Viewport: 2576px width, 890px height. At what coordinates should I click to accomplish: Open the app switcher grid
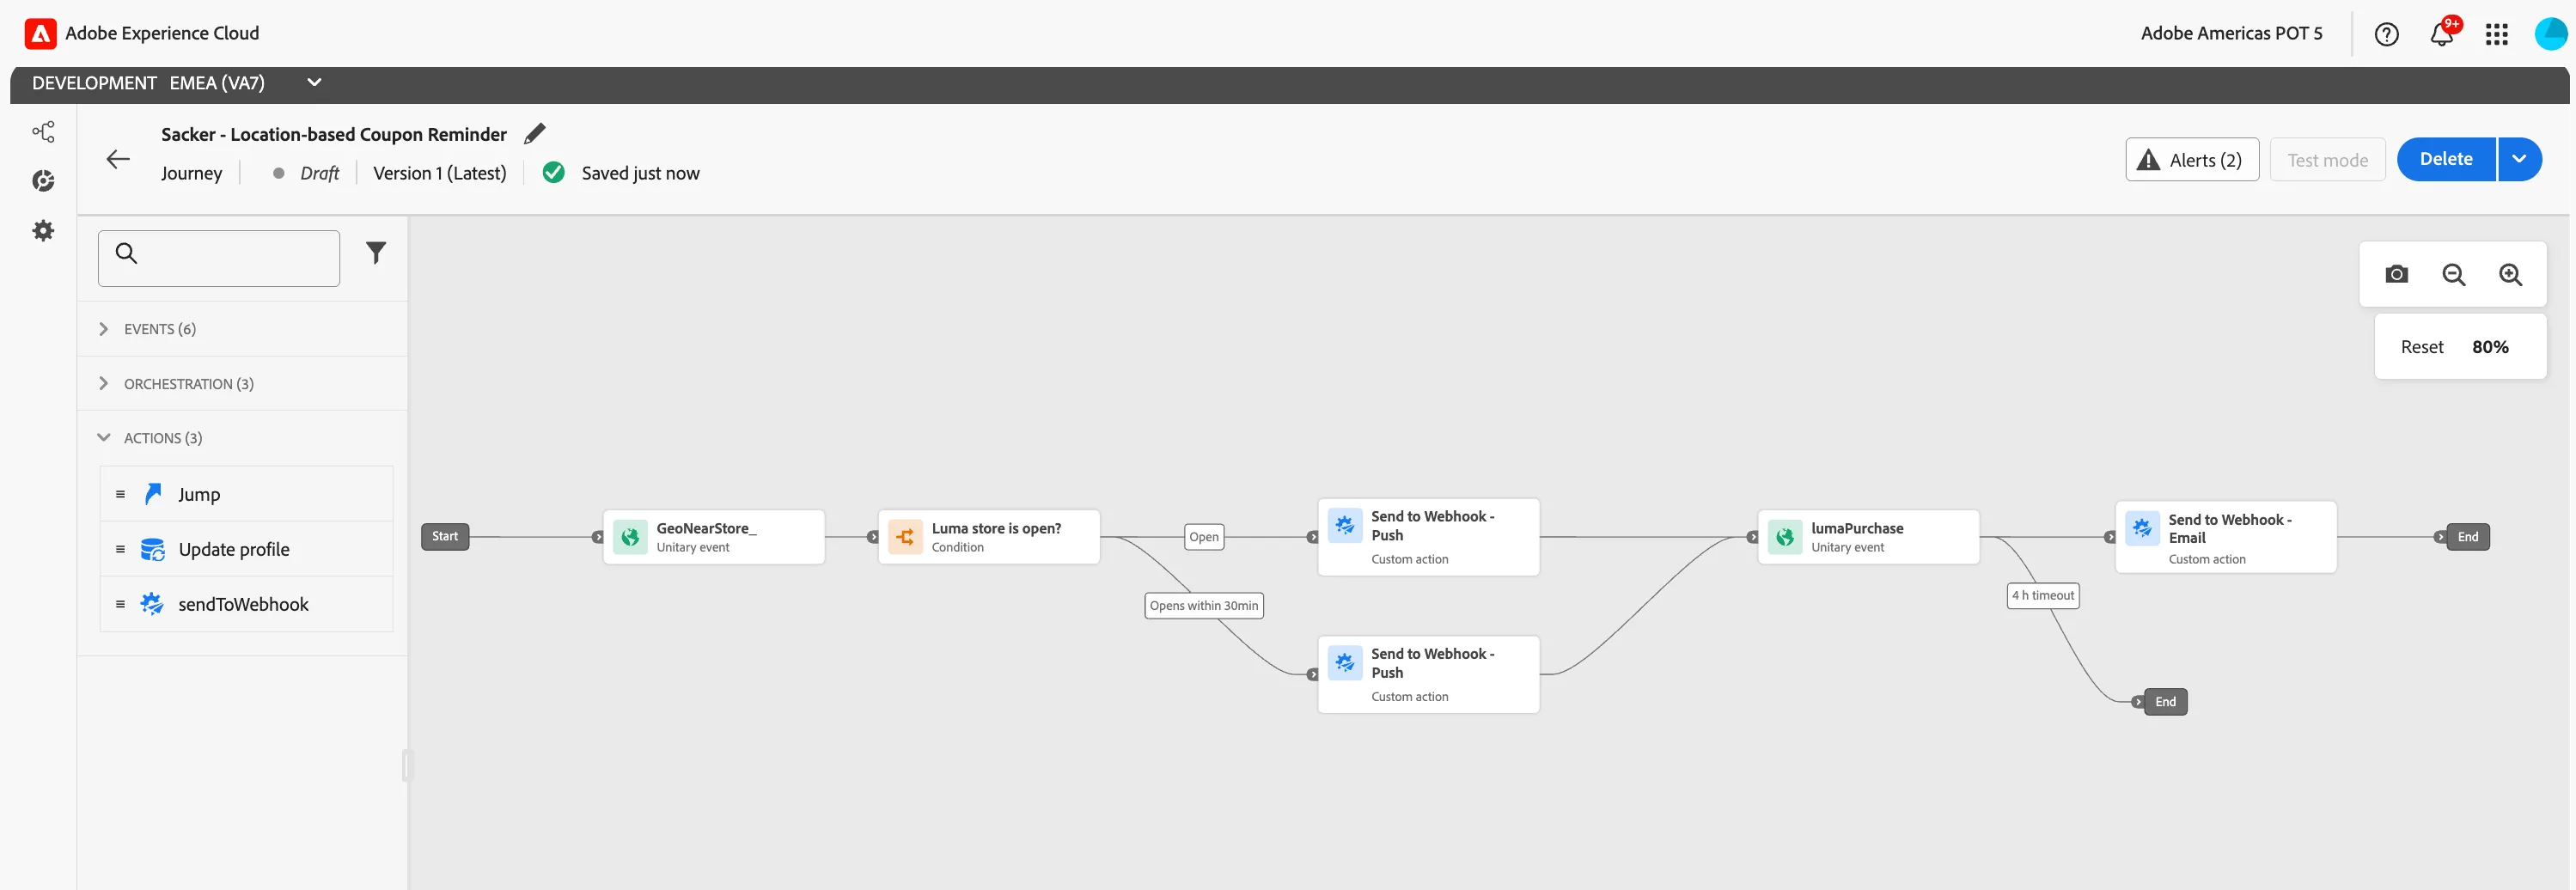click(2496, 34)
